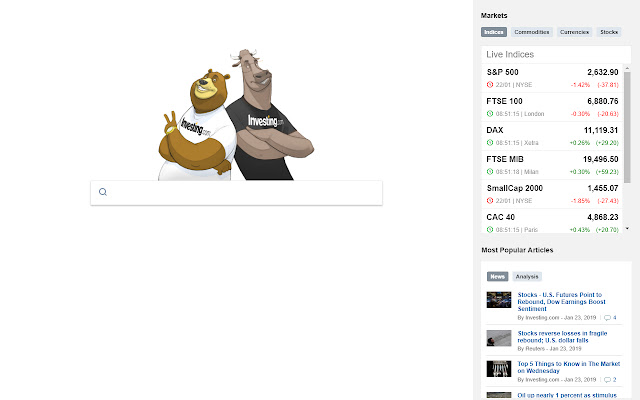Select the Stocks markets tab
The height and width of the screenshot is (400, 640).
point(609,32)
